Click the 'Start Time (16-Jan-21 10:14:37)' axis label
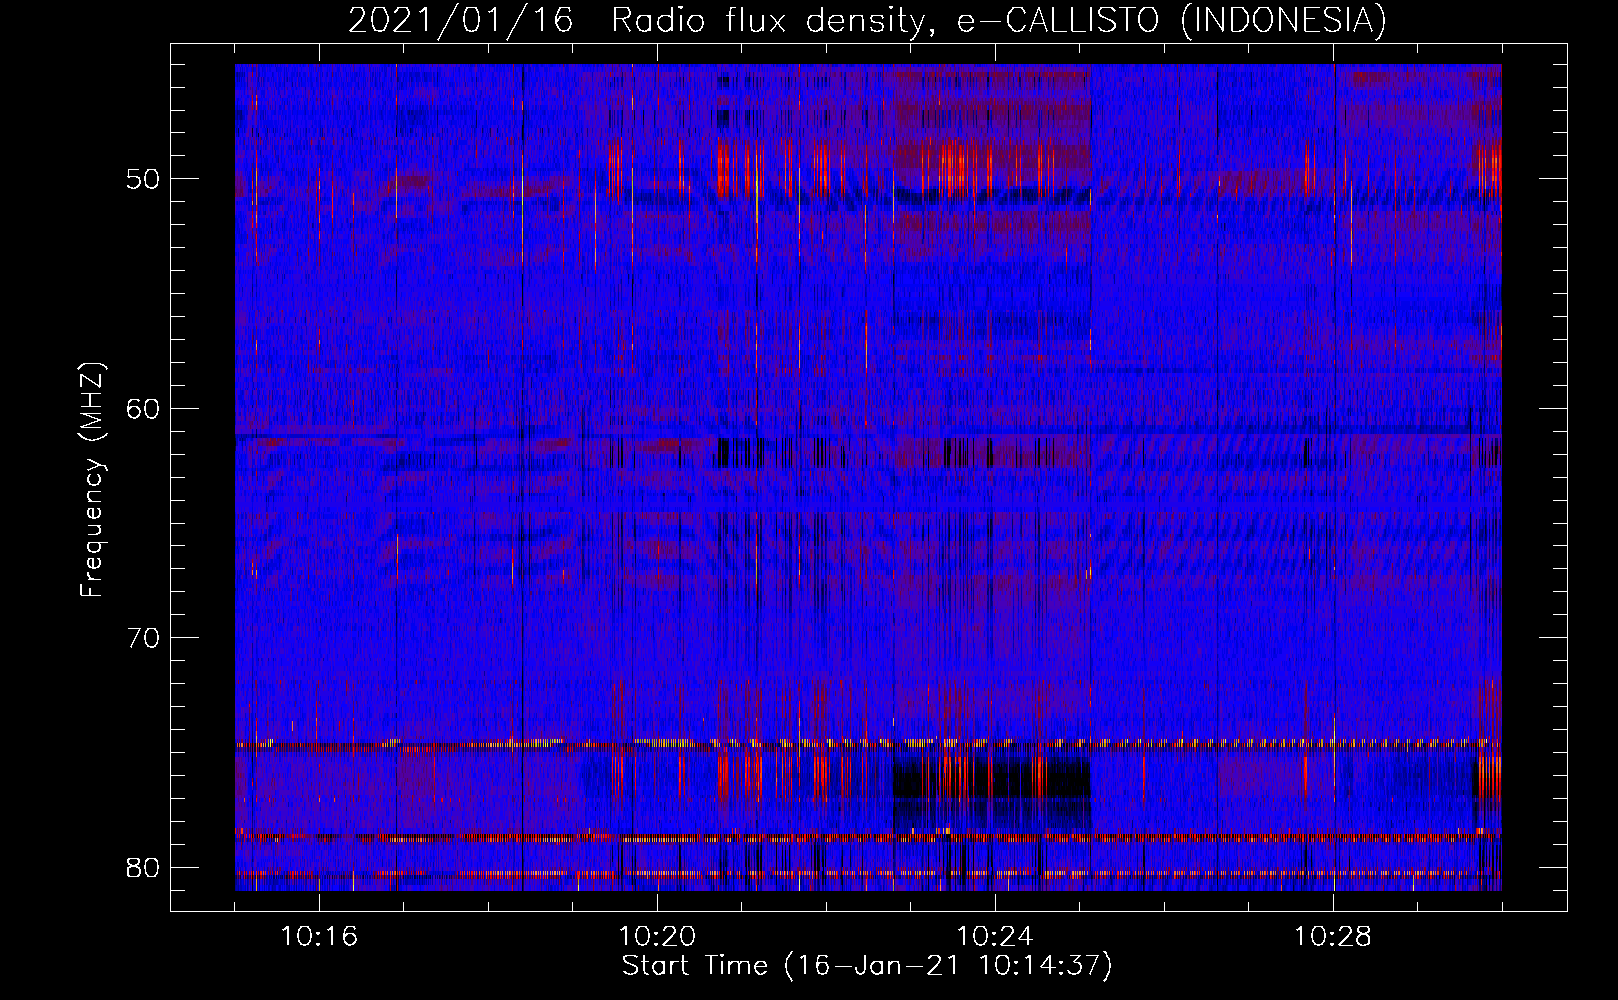The height and width of the screenshot is (1000, 1618). click(867, 966)
